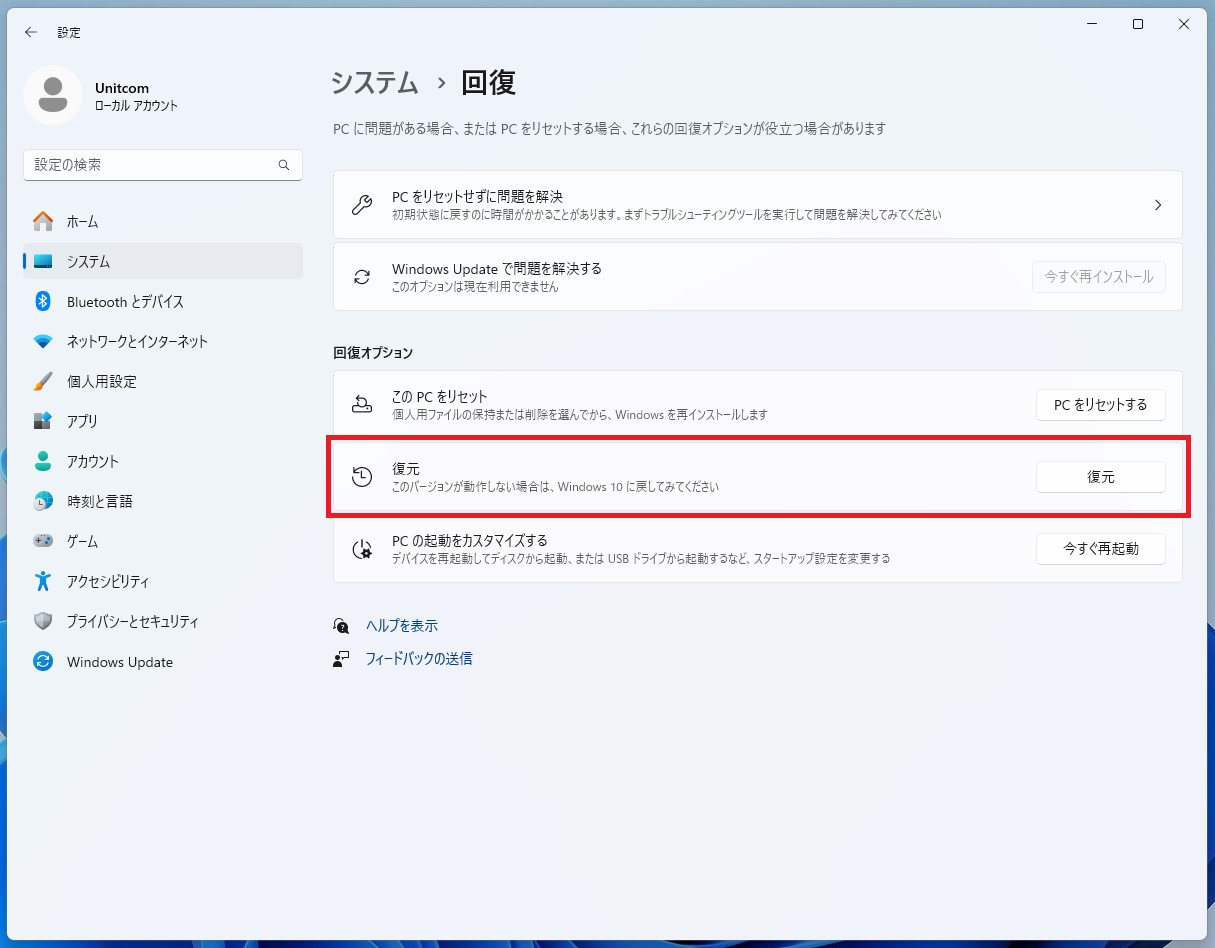Click the この PC をリセット title text
This screenshot has height=948, width=1215.
click(x=440, y=397)
